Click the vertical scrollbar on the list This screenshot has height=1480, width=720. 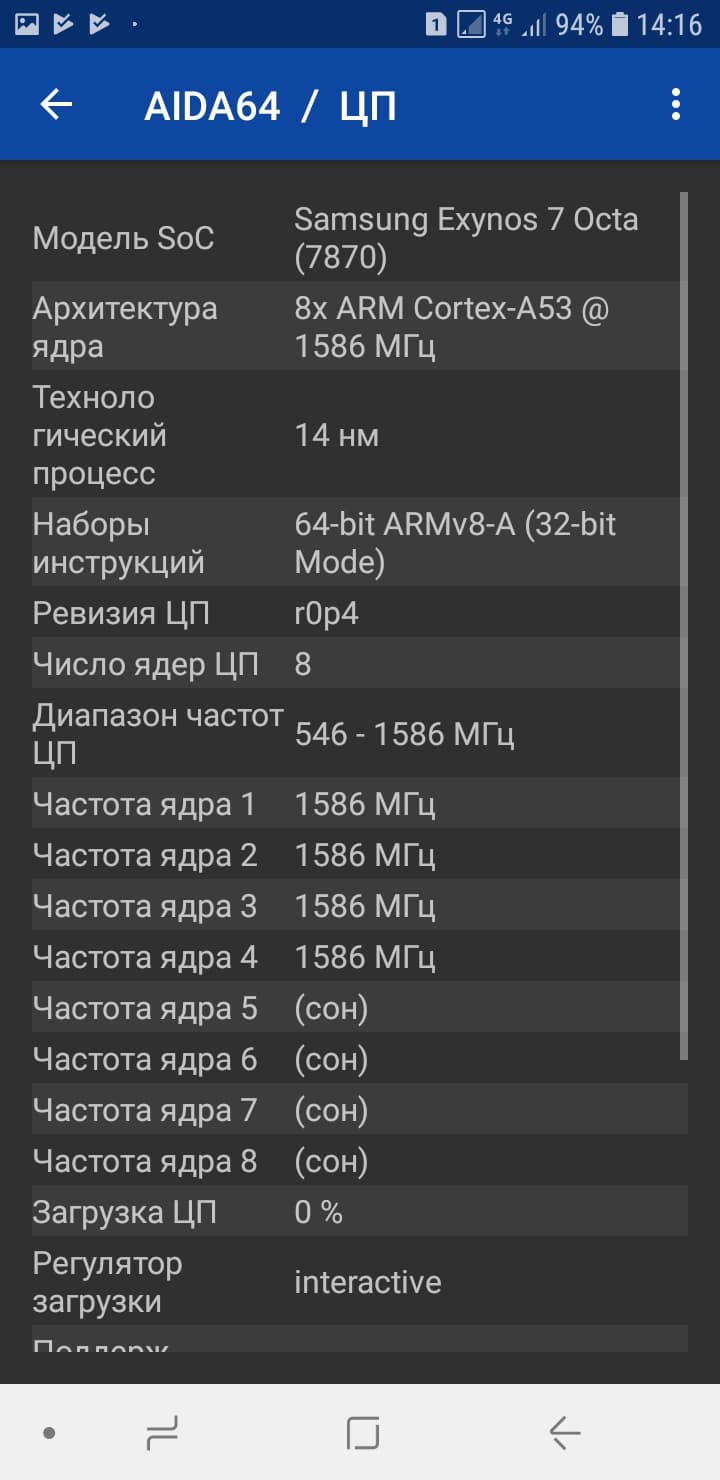(x=684, y=625)
